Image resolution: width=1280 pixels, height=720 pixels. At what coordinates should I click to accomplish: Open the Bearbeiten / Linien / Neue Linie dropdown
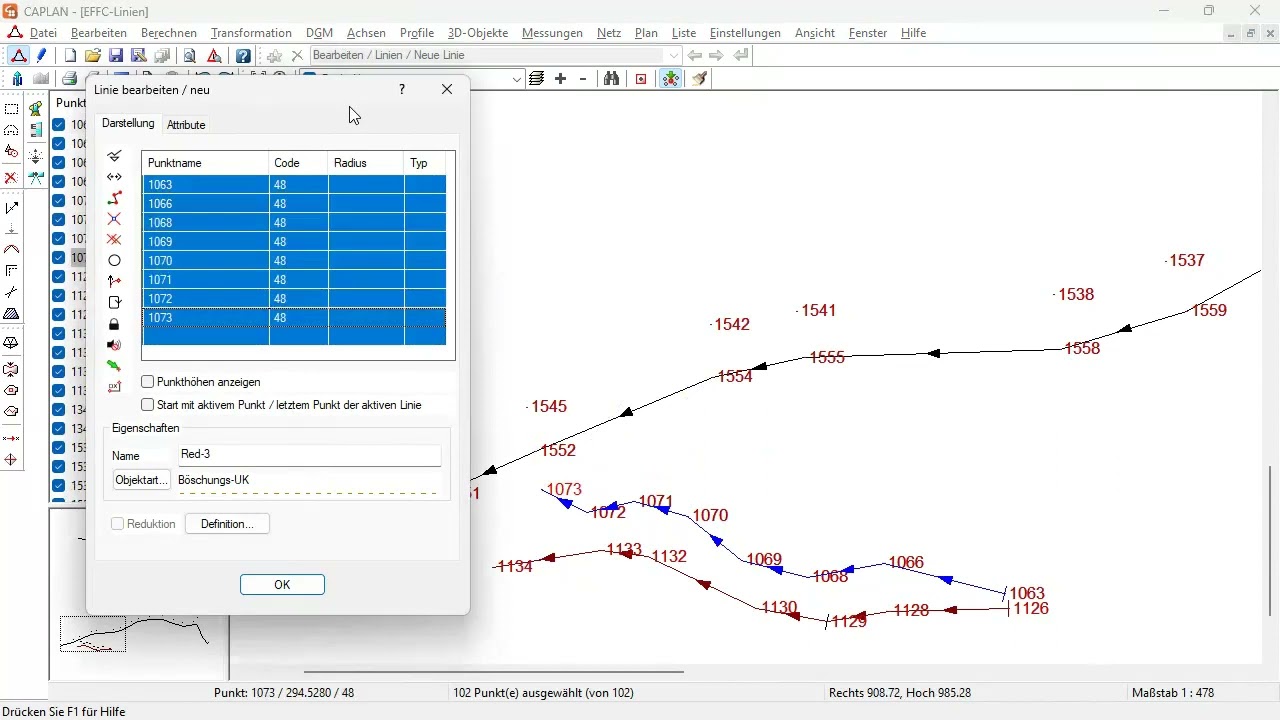click(x=675, y=56)
